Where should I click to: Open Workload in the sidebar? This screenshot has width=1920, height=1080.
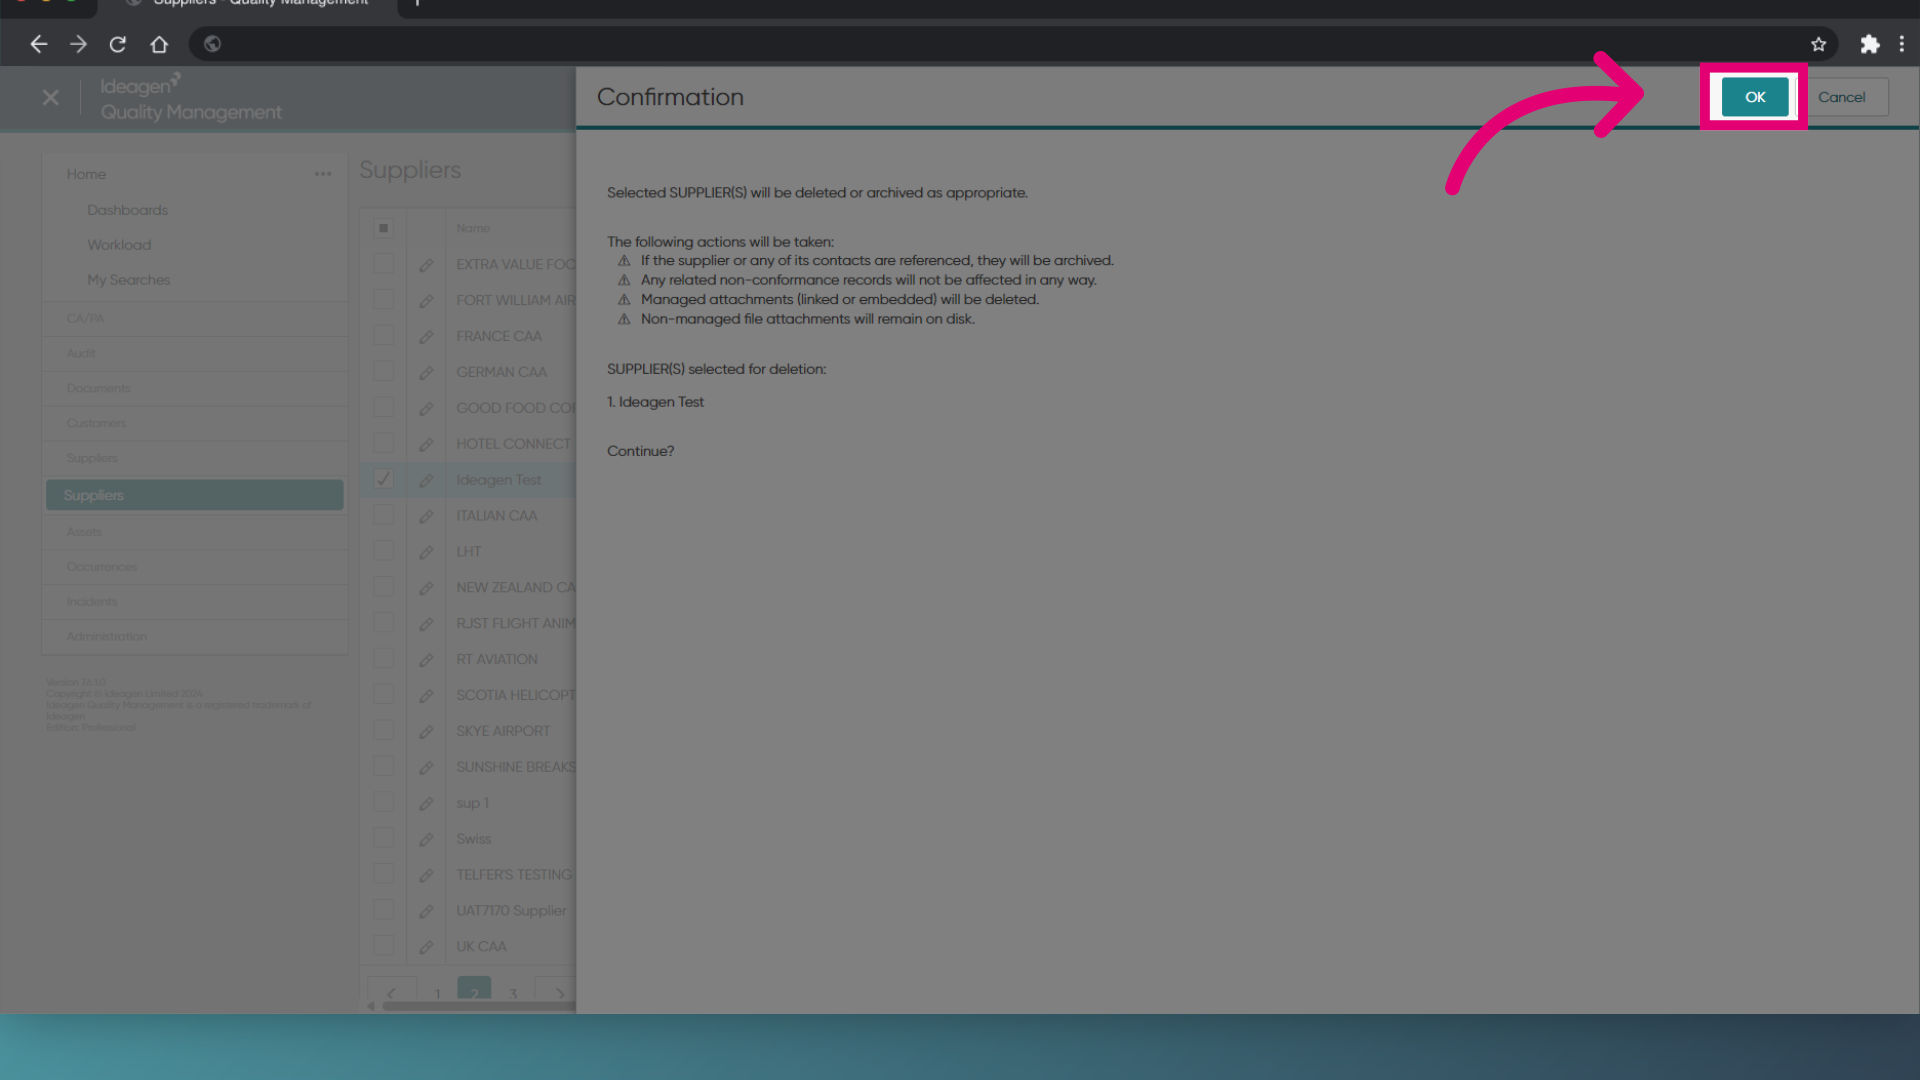click(119, 245)
